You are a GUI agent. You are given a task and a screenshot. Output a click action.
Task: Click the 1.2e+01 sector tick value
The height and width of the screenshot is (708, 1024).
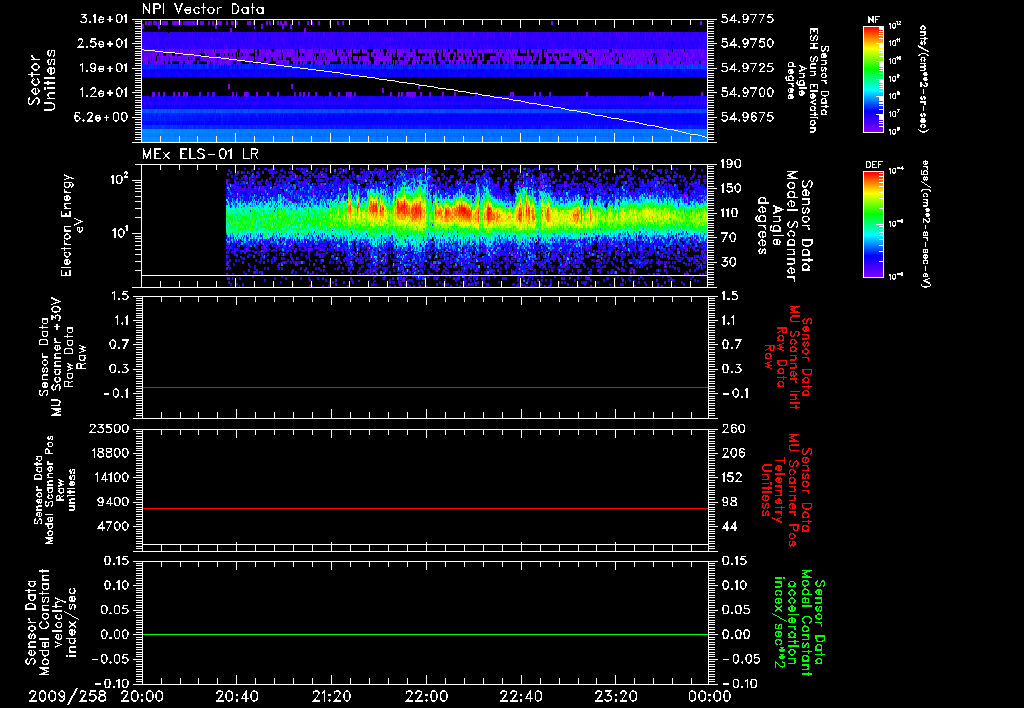(103, 93)
